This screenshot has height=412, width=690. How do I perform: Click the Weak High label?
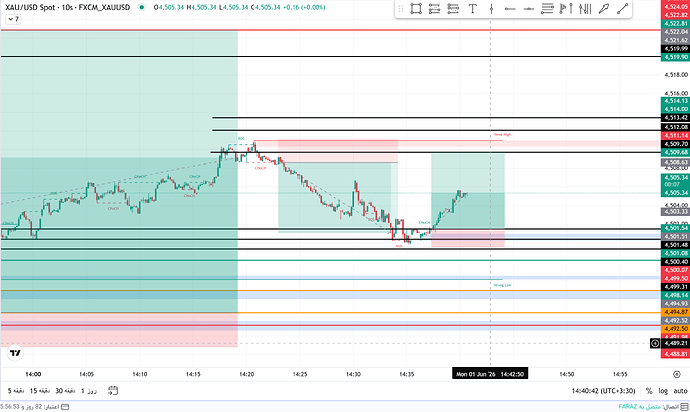(502, 135)
